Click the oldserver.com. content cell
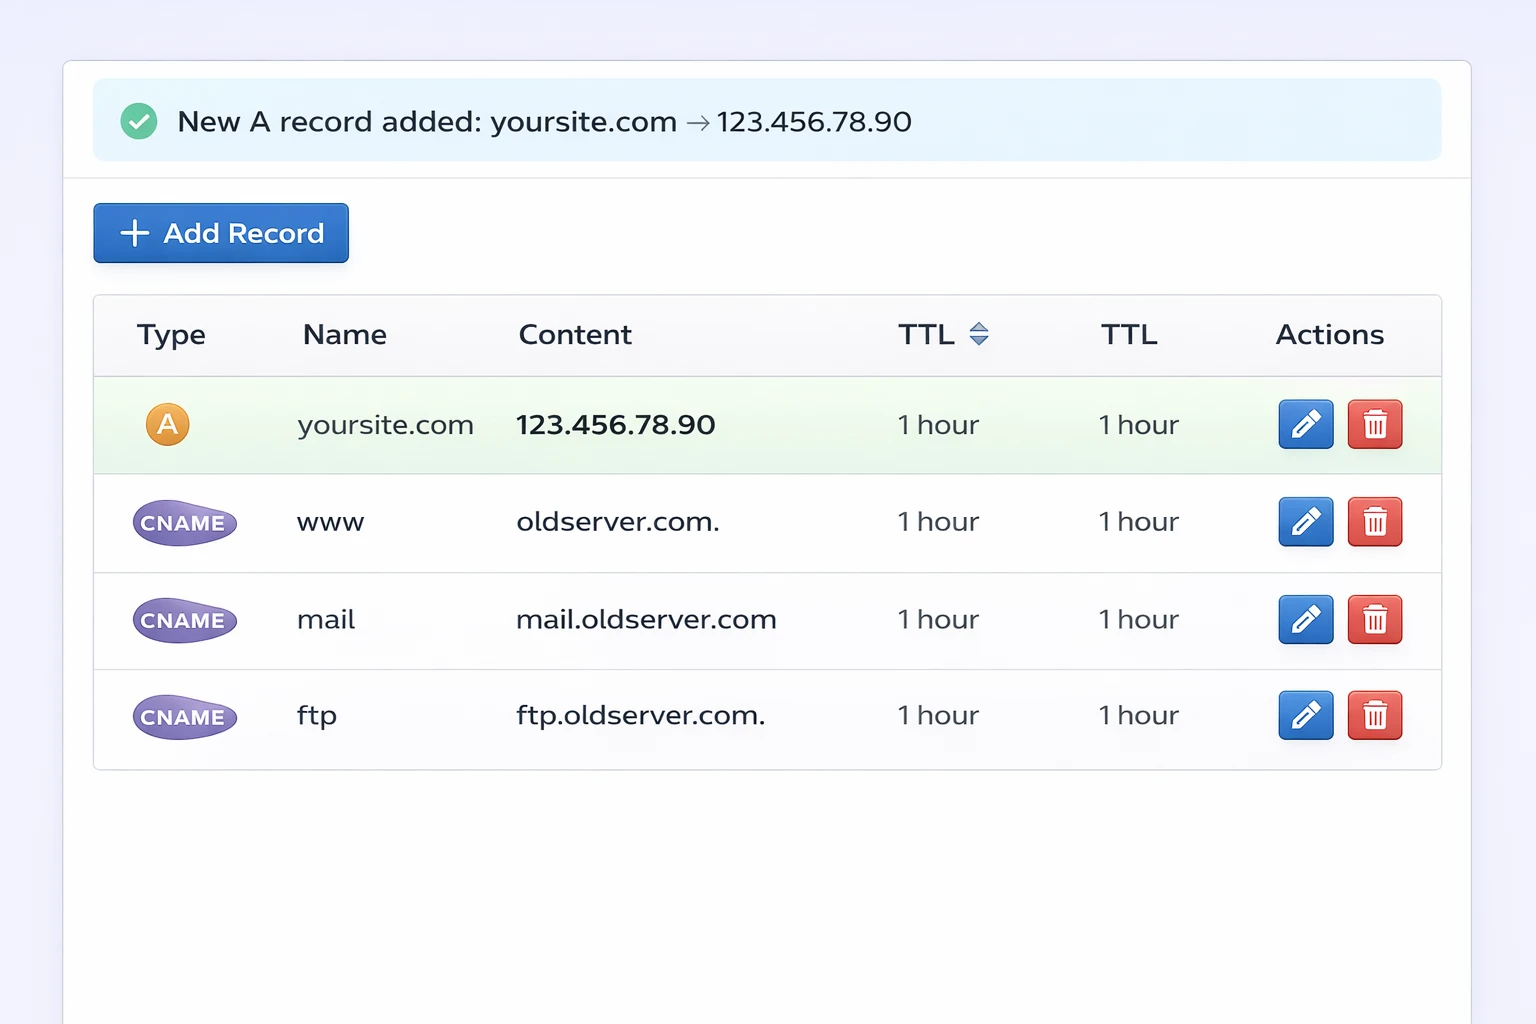Viewport: 1536px width, 1024px height. pos(618,521)
